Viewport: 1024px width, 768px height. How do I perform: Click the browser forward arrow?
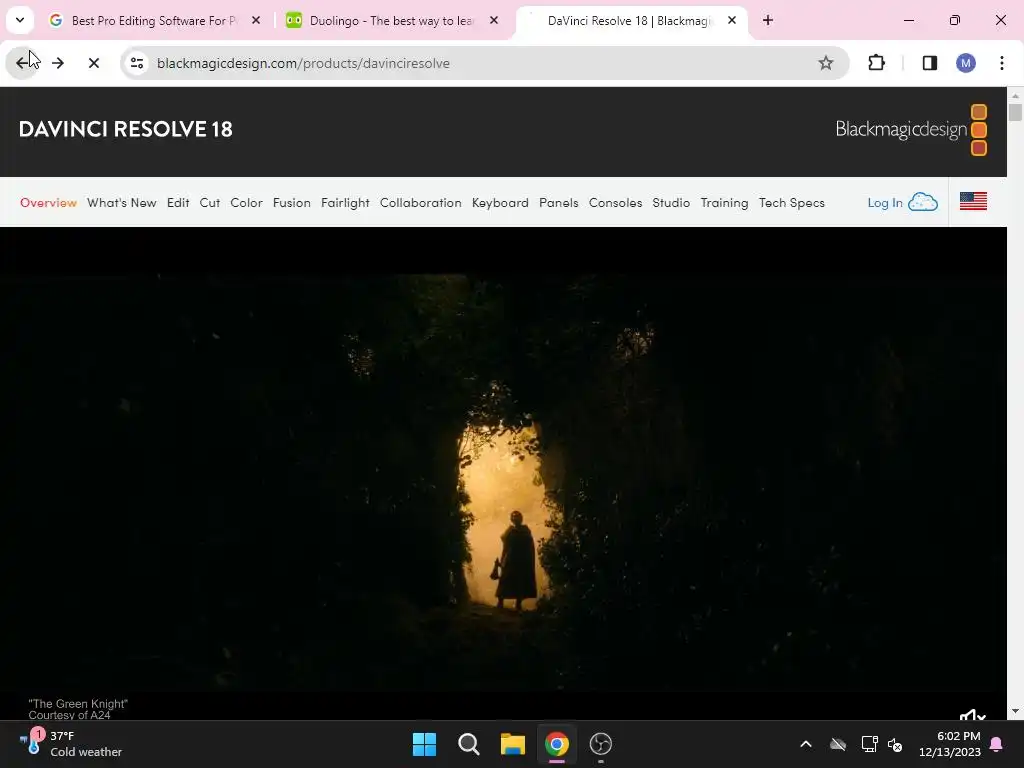(58, 63)
